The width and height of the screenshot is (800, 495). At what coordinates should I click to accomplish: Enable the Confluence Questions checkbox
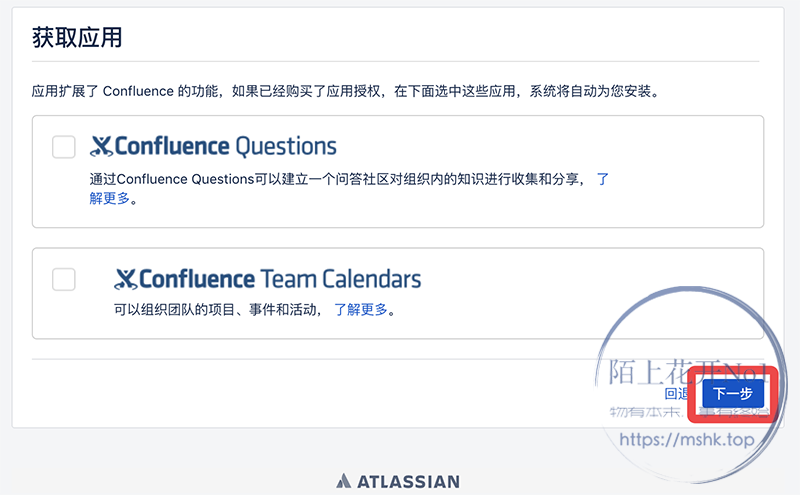point(64,147)
